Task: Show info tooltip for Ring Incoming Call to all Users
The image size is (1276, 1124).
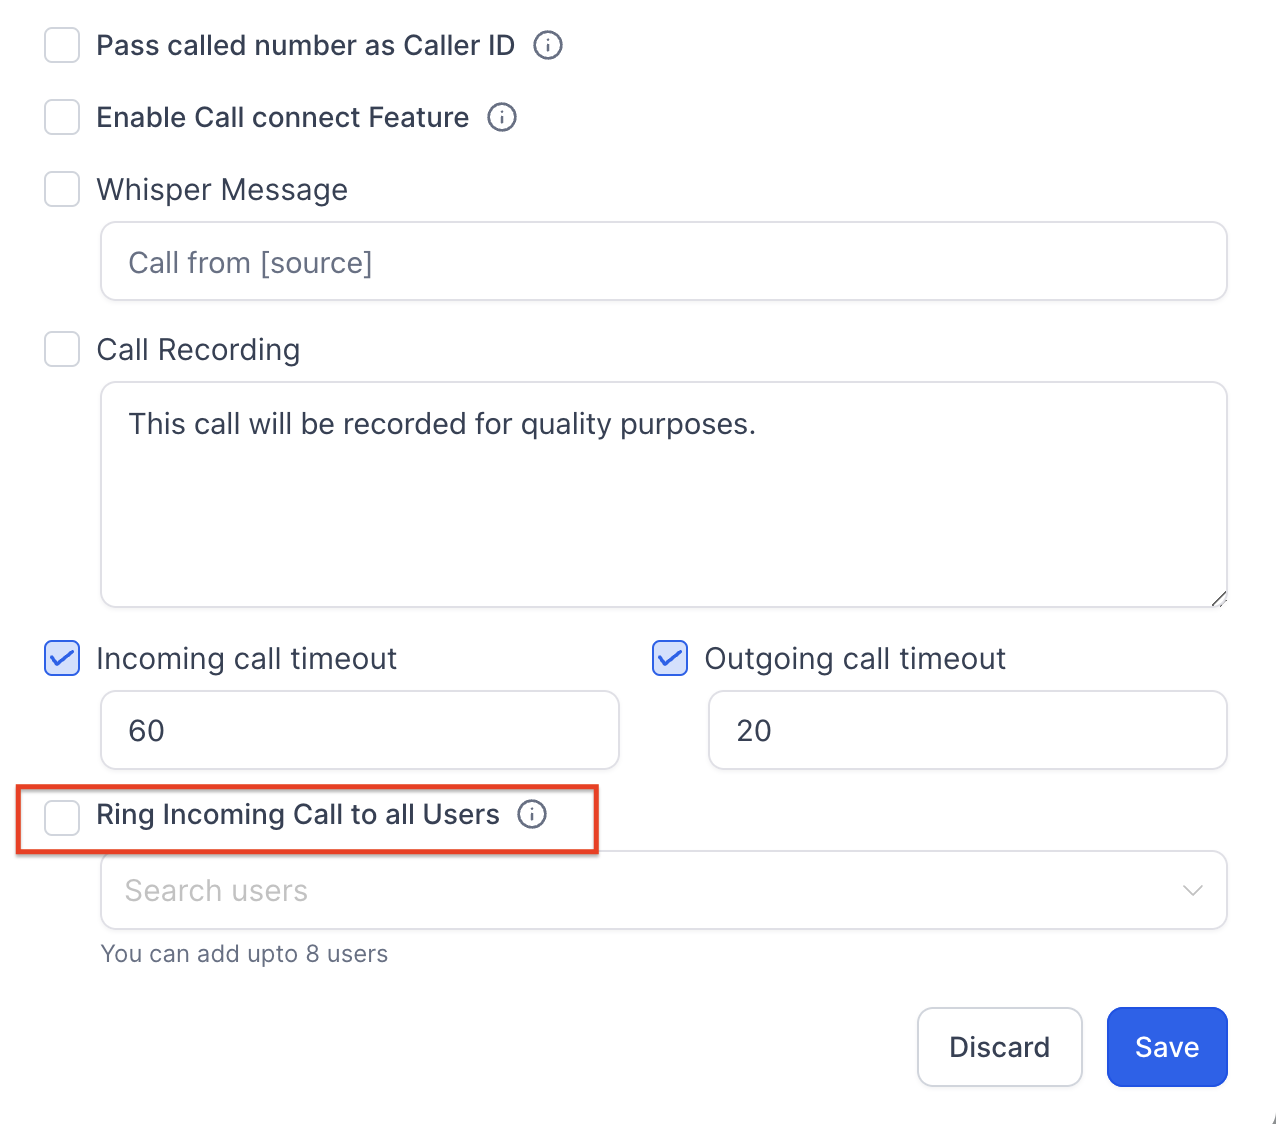Action: click(x=532, y=814)
